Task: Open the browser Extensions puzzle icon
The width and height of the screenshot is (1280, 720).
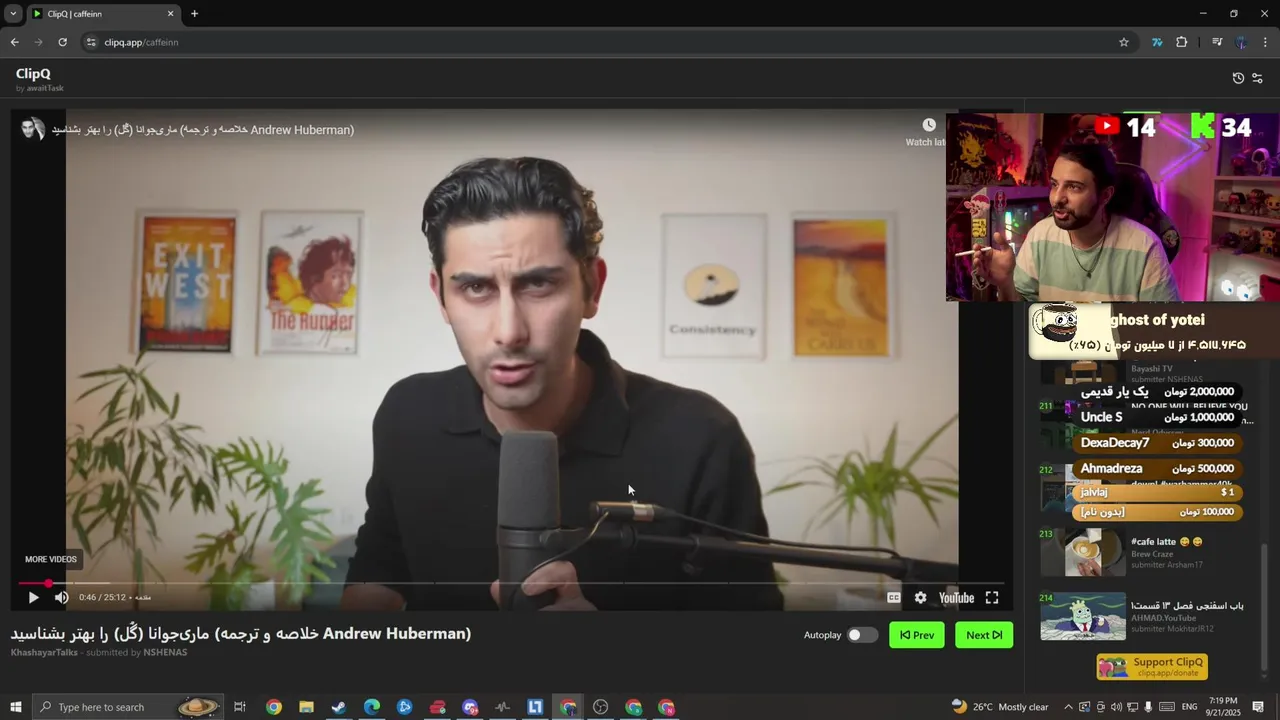Action: coord(1182,42)
